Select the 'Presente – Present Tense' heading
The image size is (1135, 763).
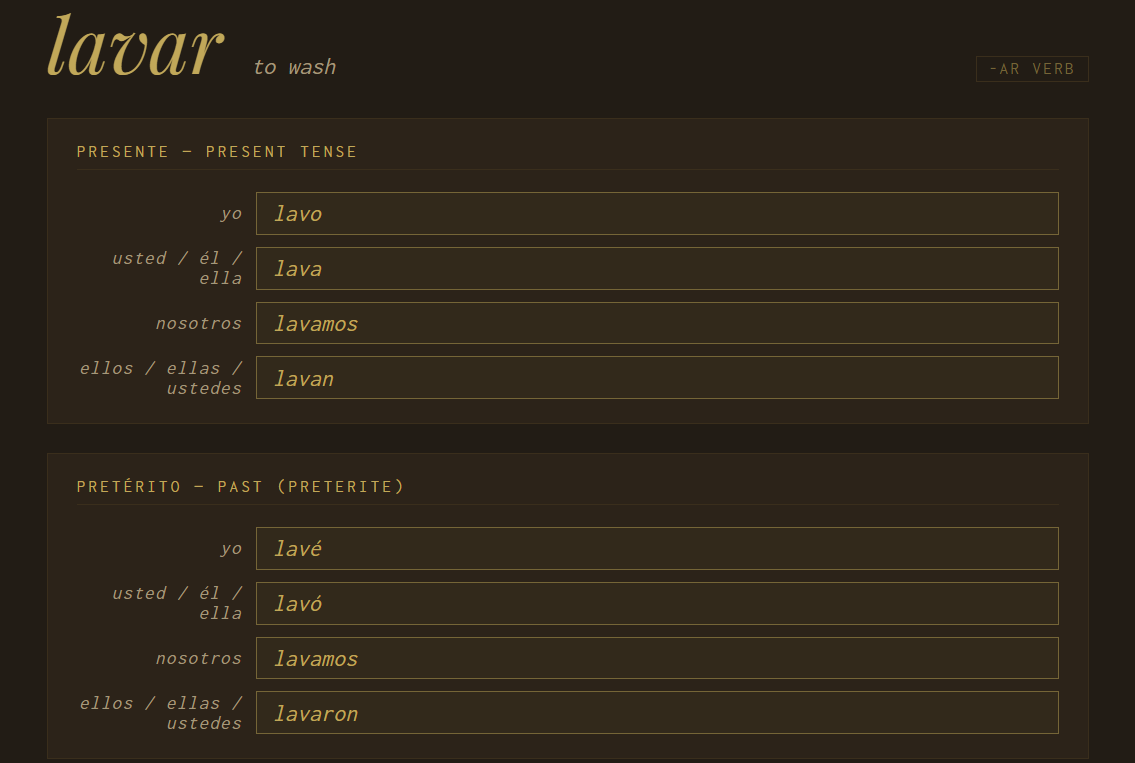217,152
